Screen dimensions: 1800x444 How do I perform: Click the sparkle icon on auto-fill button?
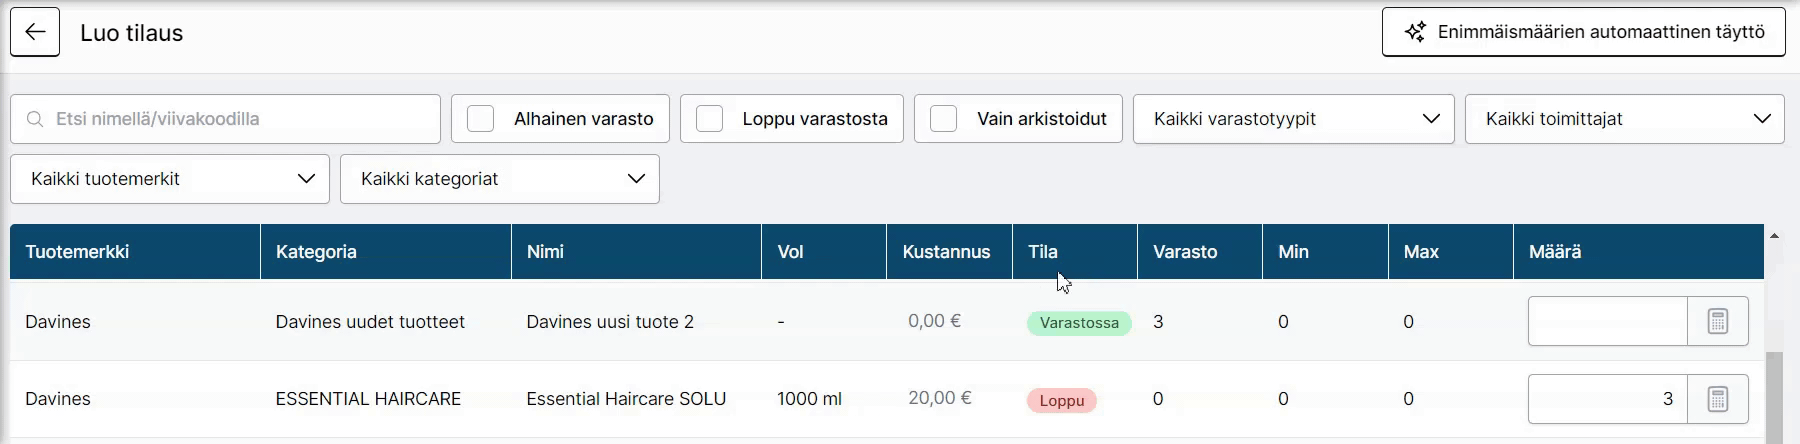pyautogui.click(x=1415, y=32)
